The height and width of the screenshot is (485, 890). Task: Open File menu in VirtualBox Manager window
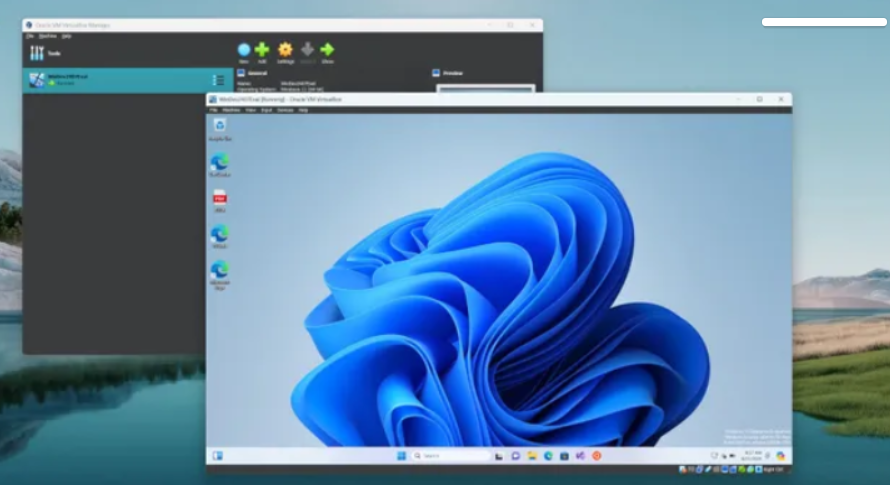(30, 36)
